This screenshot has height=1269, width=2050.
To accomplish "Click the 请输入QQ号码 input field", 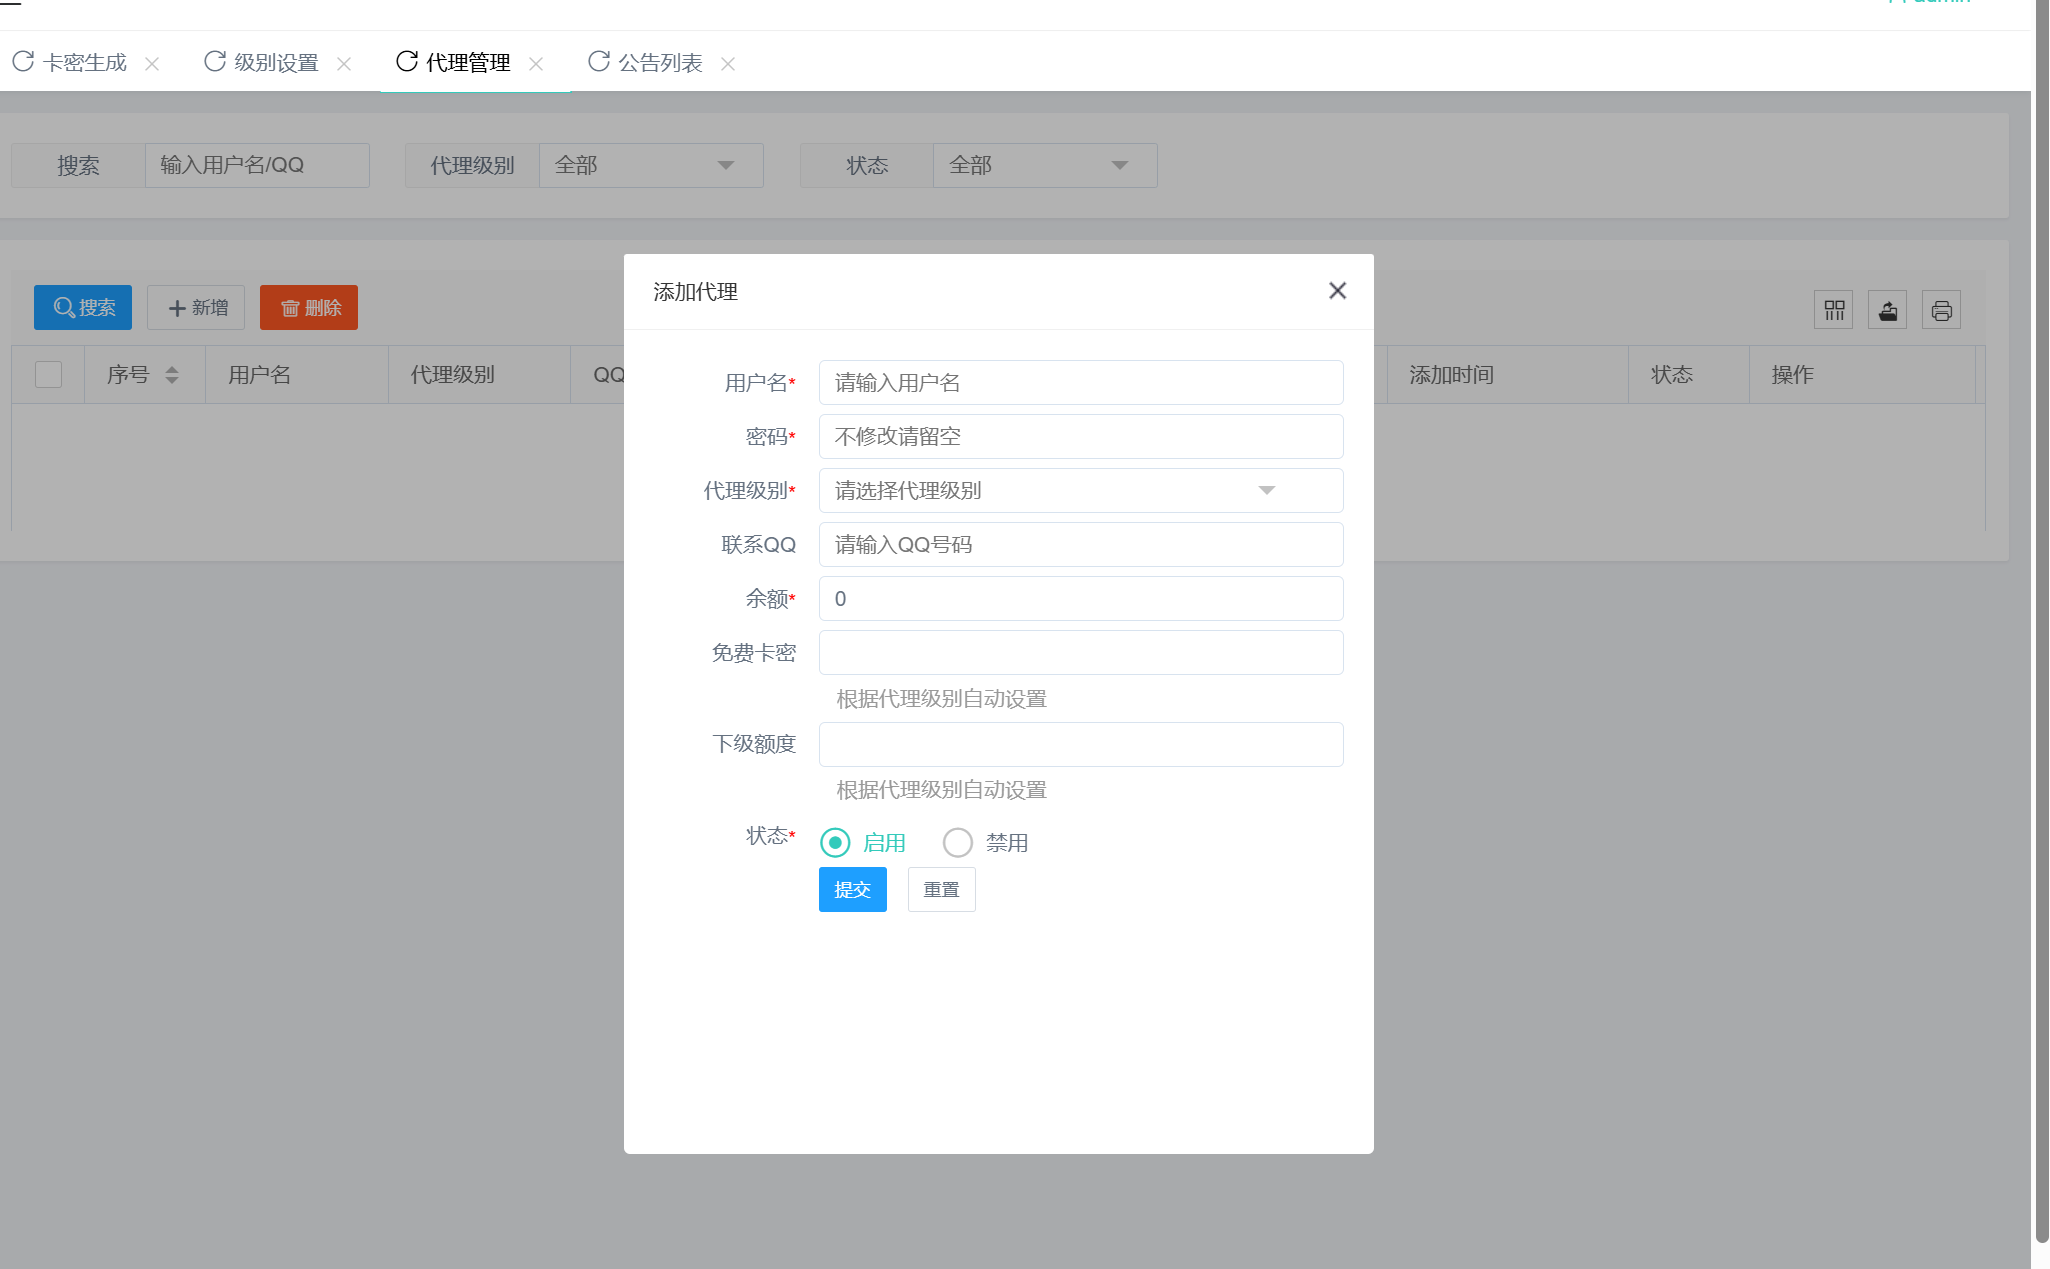I will pyautogui.click(x=1081, y=545).
